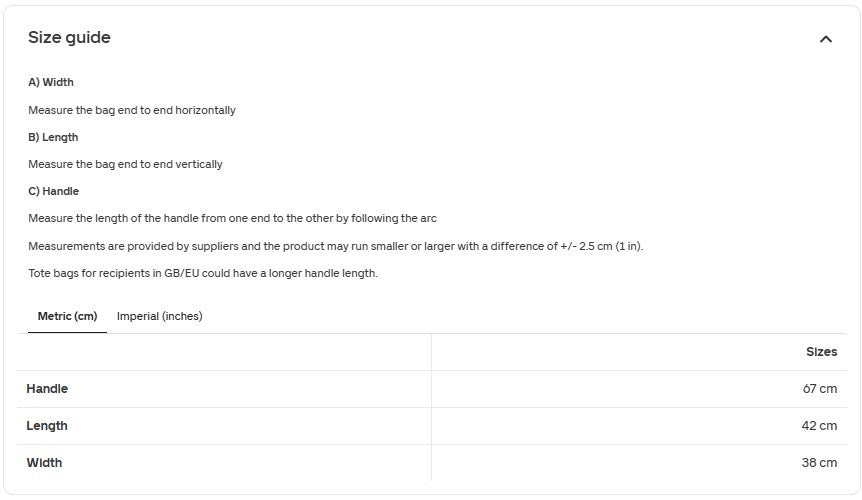Collapse the Size guide chevron icon

pos(825,39)
